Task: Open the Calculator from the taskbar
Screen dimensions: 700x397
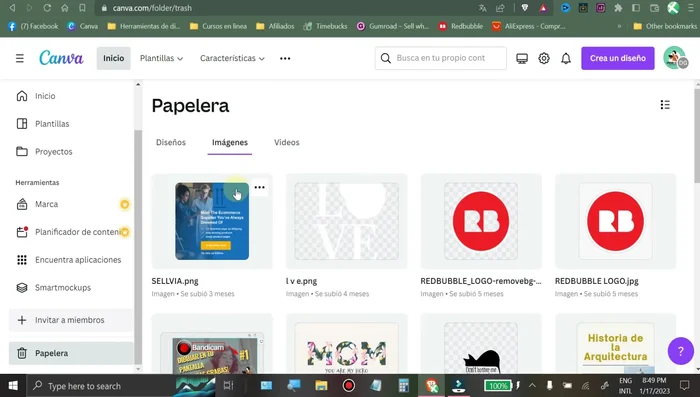Action: click(404, 385)
